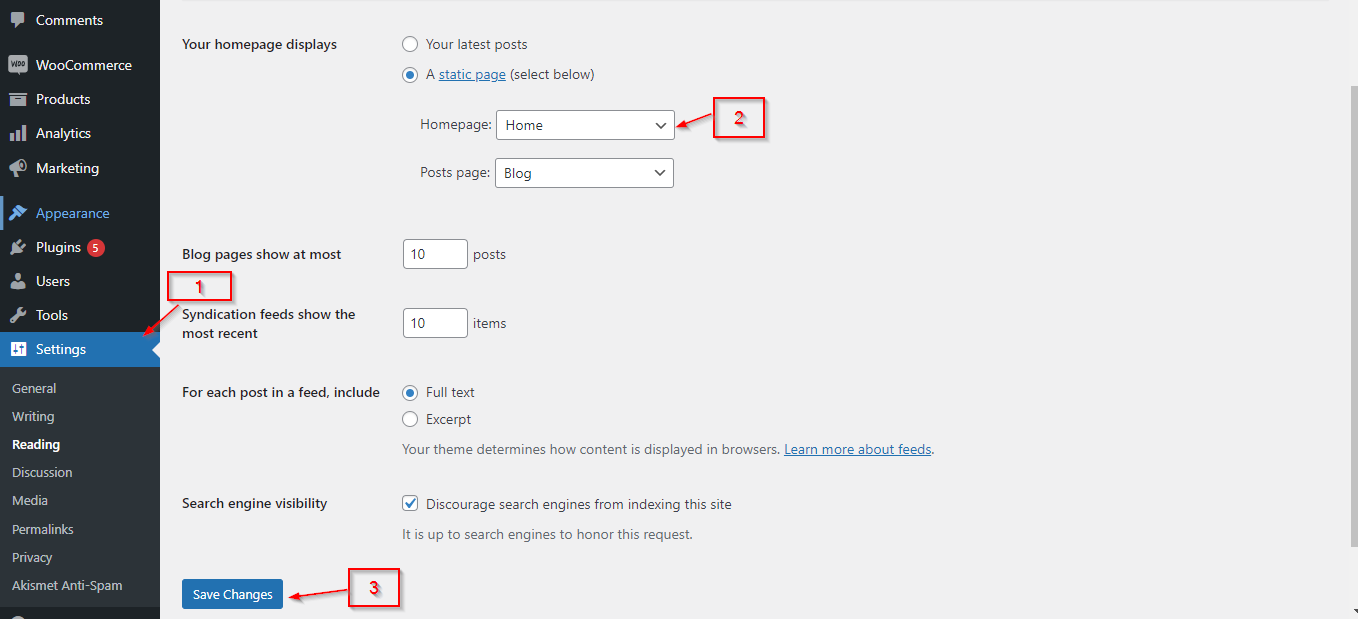Click the Marketing megaphone icon
Viewport: 1358px width, 619px height.
(18, 168)
